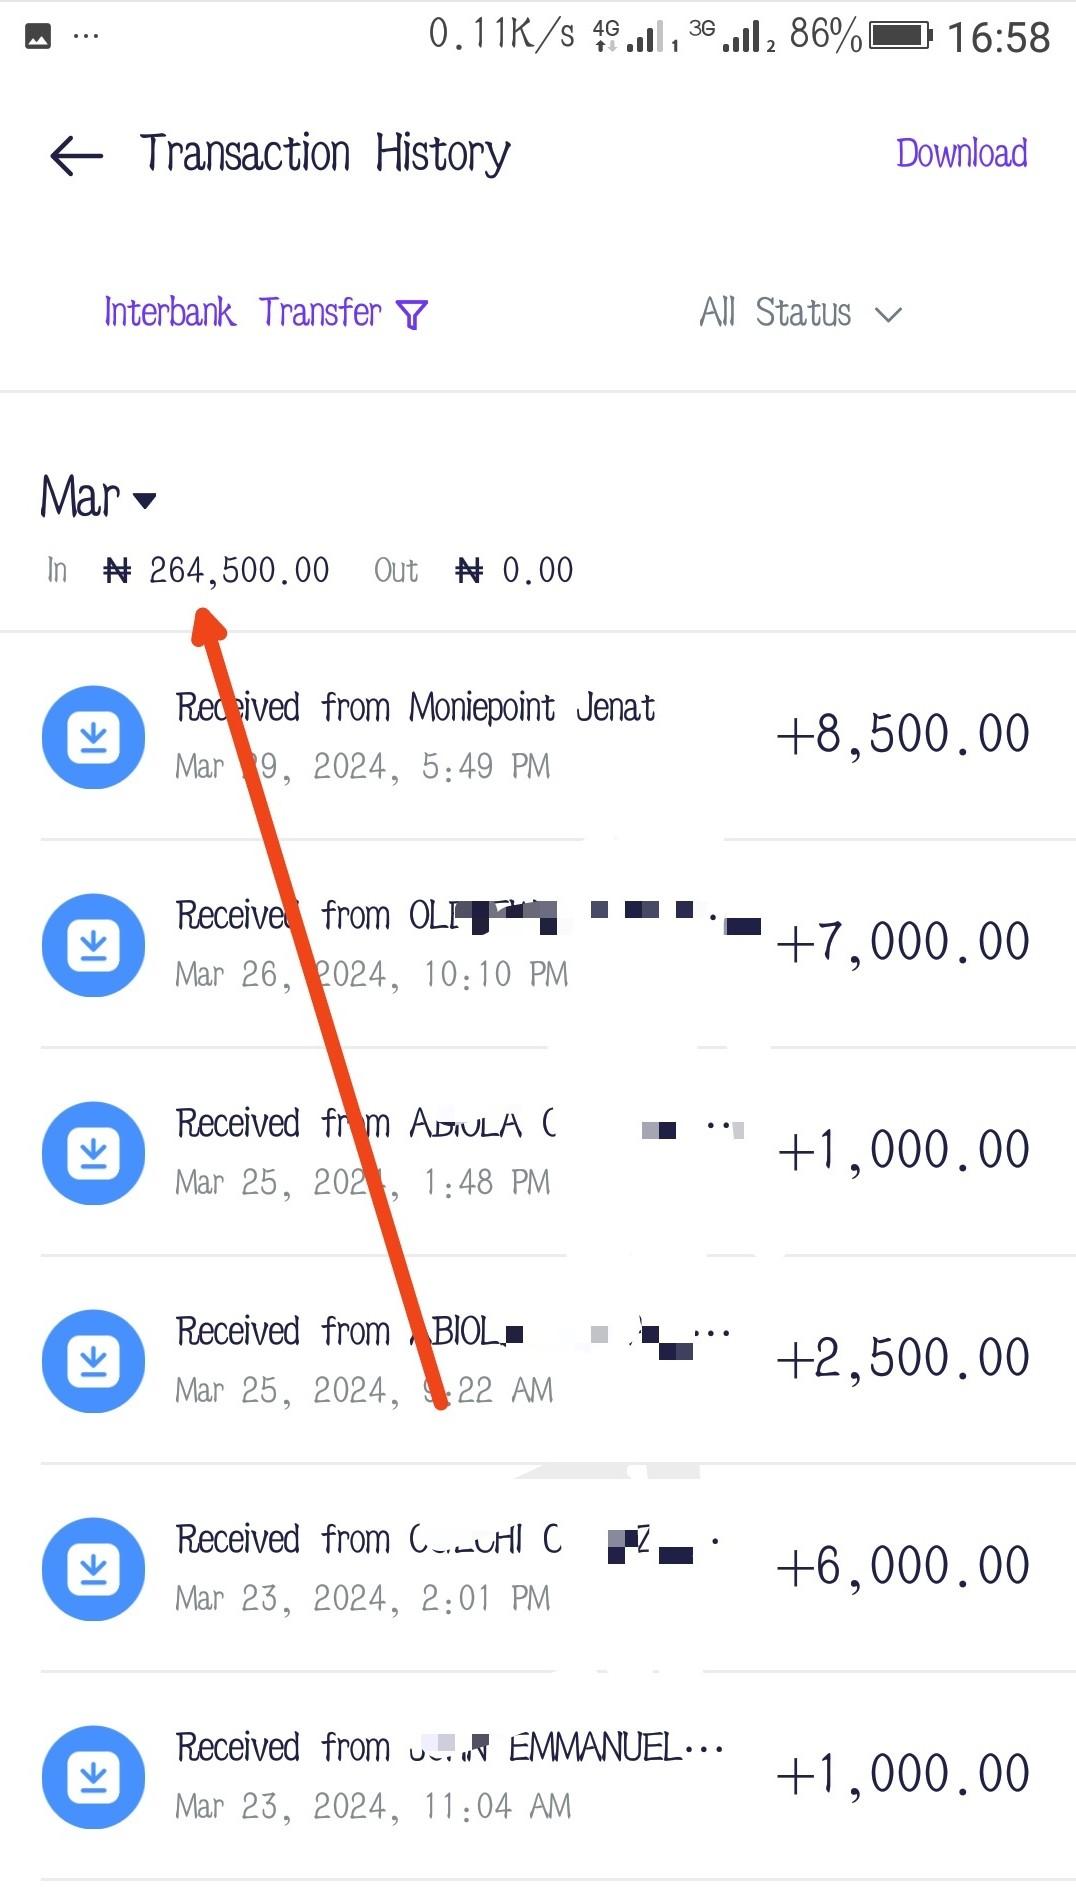
Task: Tap the +2,500.00 transaction amount
Action: [x=902, y=1359]
